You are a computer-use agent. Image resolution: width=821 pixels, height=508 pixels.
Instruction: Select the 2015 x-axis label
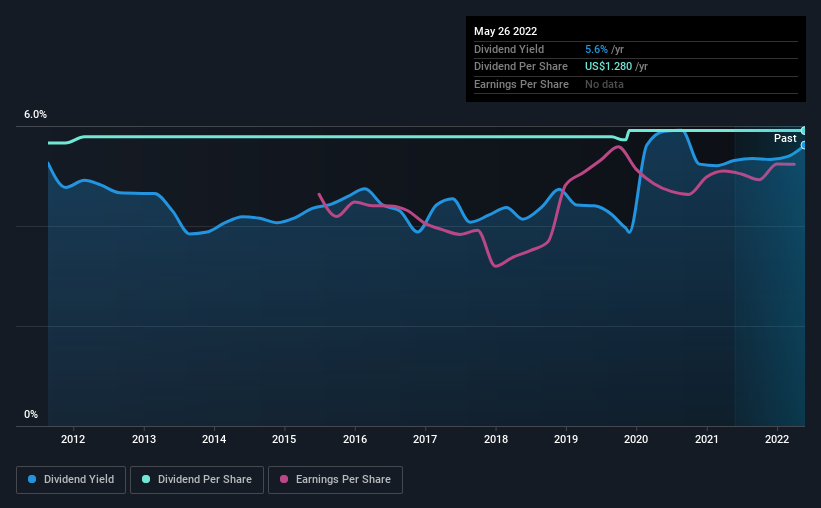pyautogui.click(x=284, y=439)
